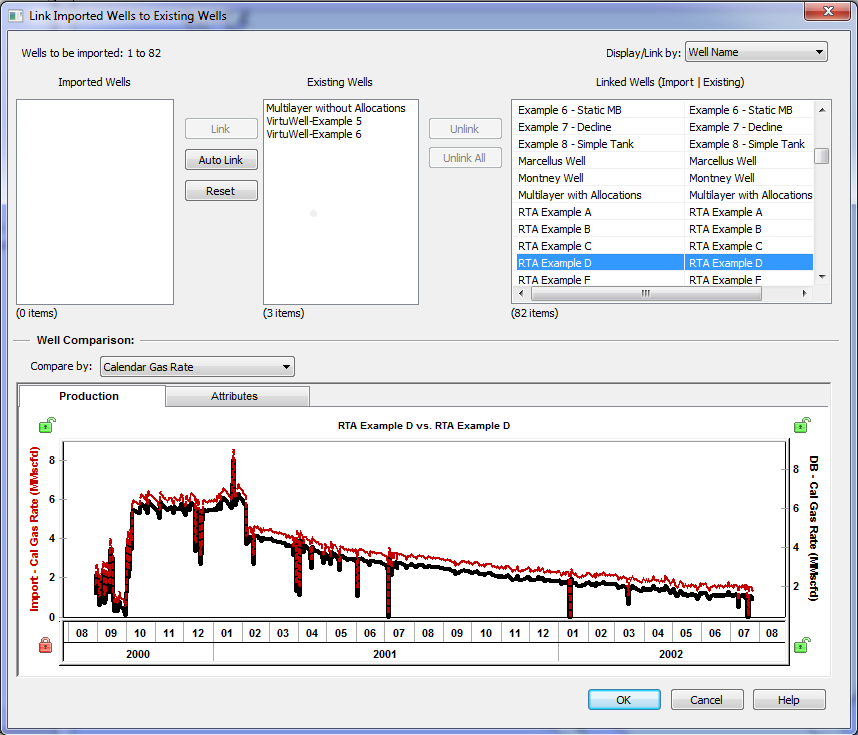Click the Linked Wells vertical scrollbar thumb
Viewport: 858px width, 735px height.
(821, 156)
